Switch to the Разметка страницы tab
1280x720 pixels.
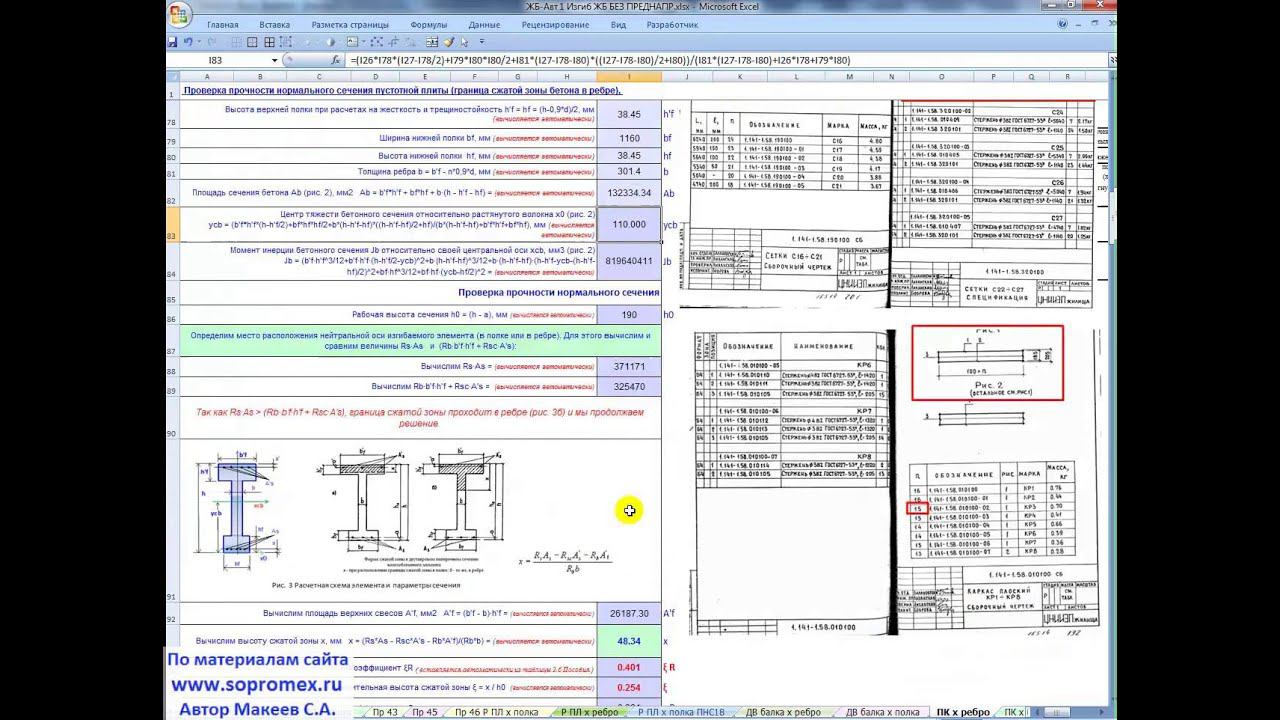coord(350,24)
